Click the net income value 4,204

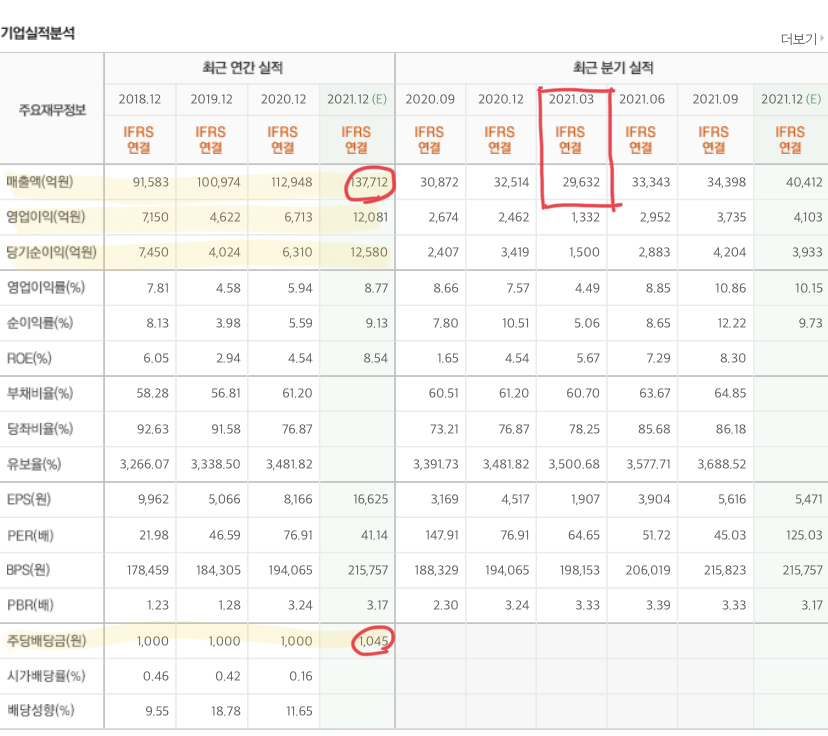tap(730, 252)
